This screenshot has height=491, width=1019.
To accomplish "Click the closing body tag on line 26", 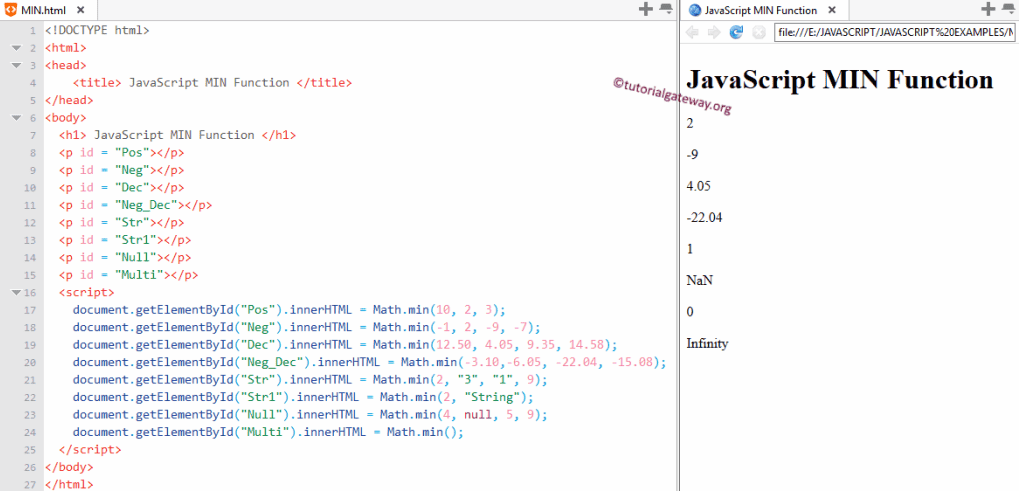I will [x=70, y=467].
